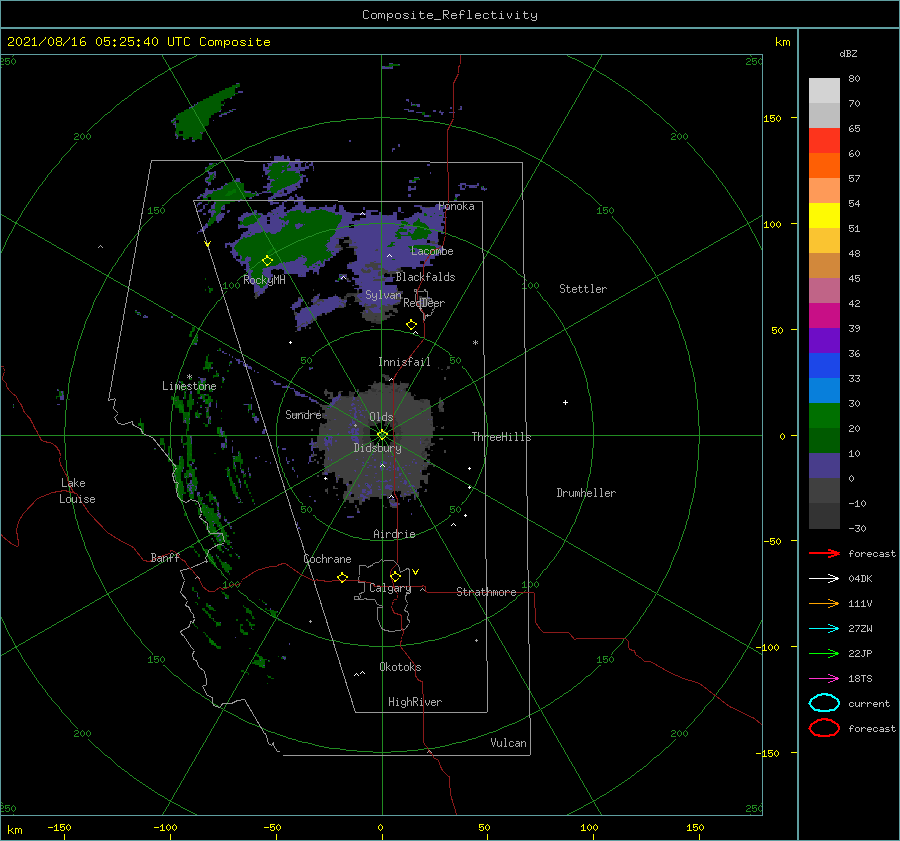Image resolution: width=900 pixels, height=841 pixels.
Task: Click the km unit label at bottom left
Action: [15, 830]
